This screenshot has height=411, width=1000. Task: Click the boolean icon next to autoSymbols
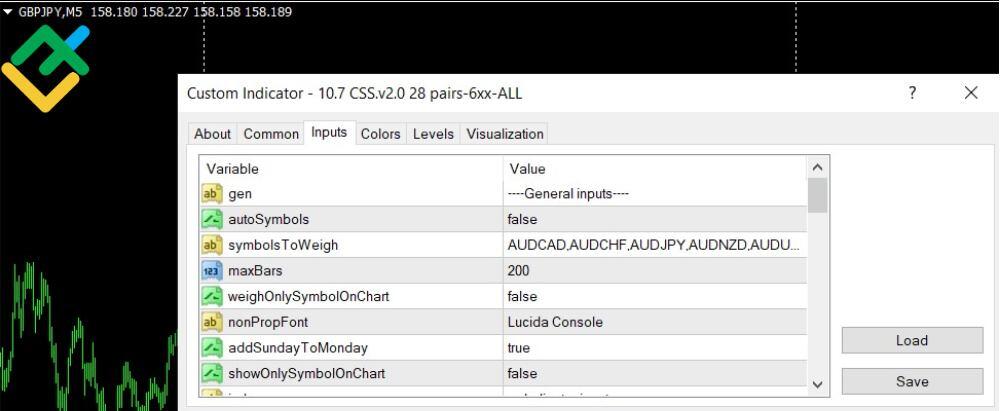coord(212,219)
